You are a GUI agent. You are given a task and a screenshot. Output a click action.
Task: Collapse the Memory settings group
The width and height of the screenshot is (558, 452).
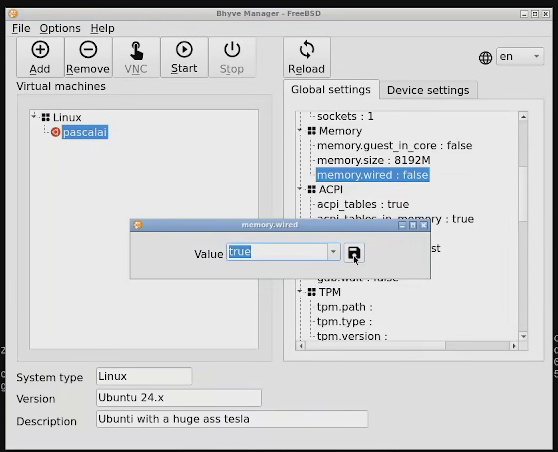point(300,130)
